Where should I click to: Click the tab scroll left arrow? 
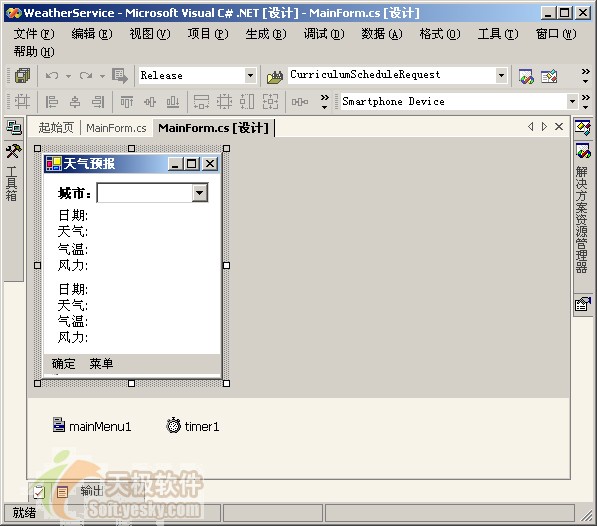click(x=530, y=127)
